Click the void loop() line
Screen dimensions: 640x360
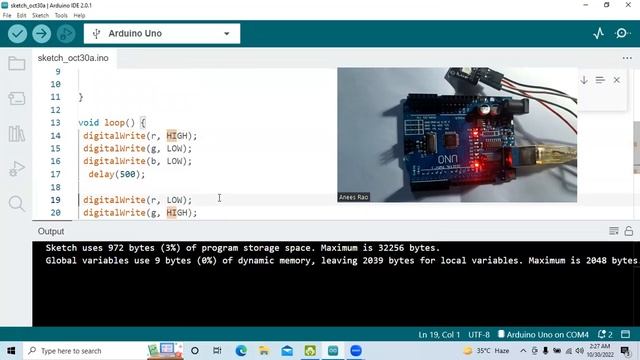pos(112,122)
